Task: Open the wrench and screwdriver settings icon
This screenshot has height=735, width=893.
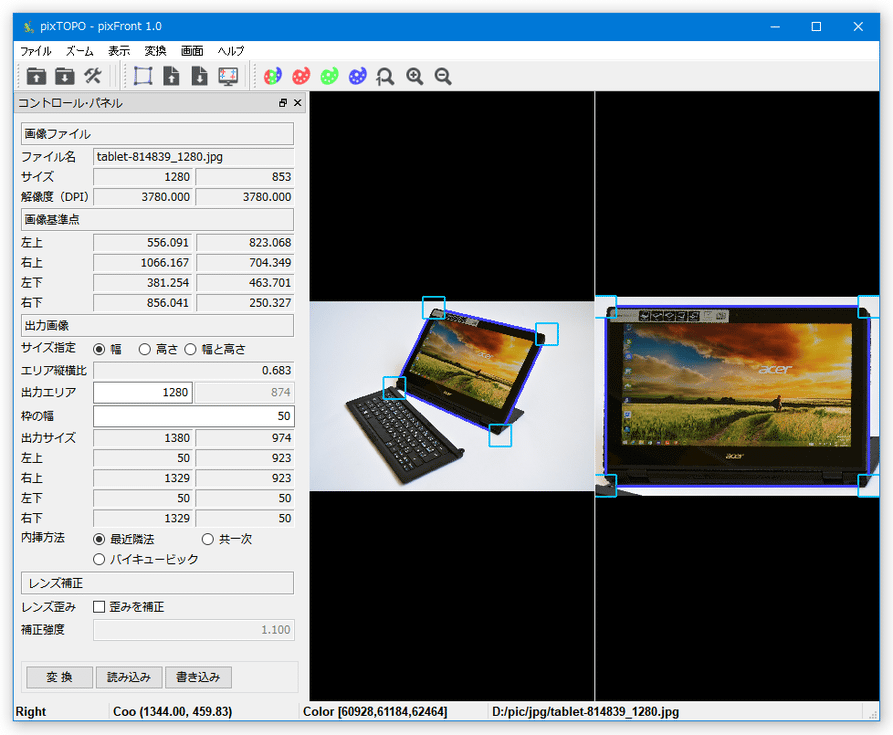Action: click(92, 76)
